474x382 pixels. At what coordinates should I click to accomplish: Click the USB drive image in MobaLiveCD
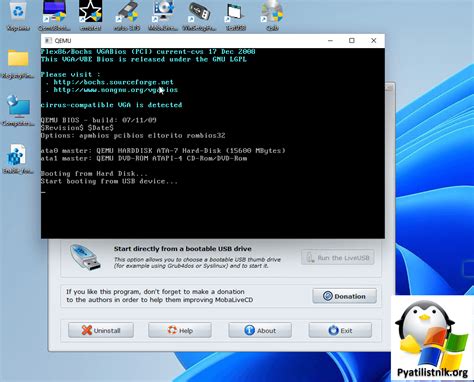[85, 257]
